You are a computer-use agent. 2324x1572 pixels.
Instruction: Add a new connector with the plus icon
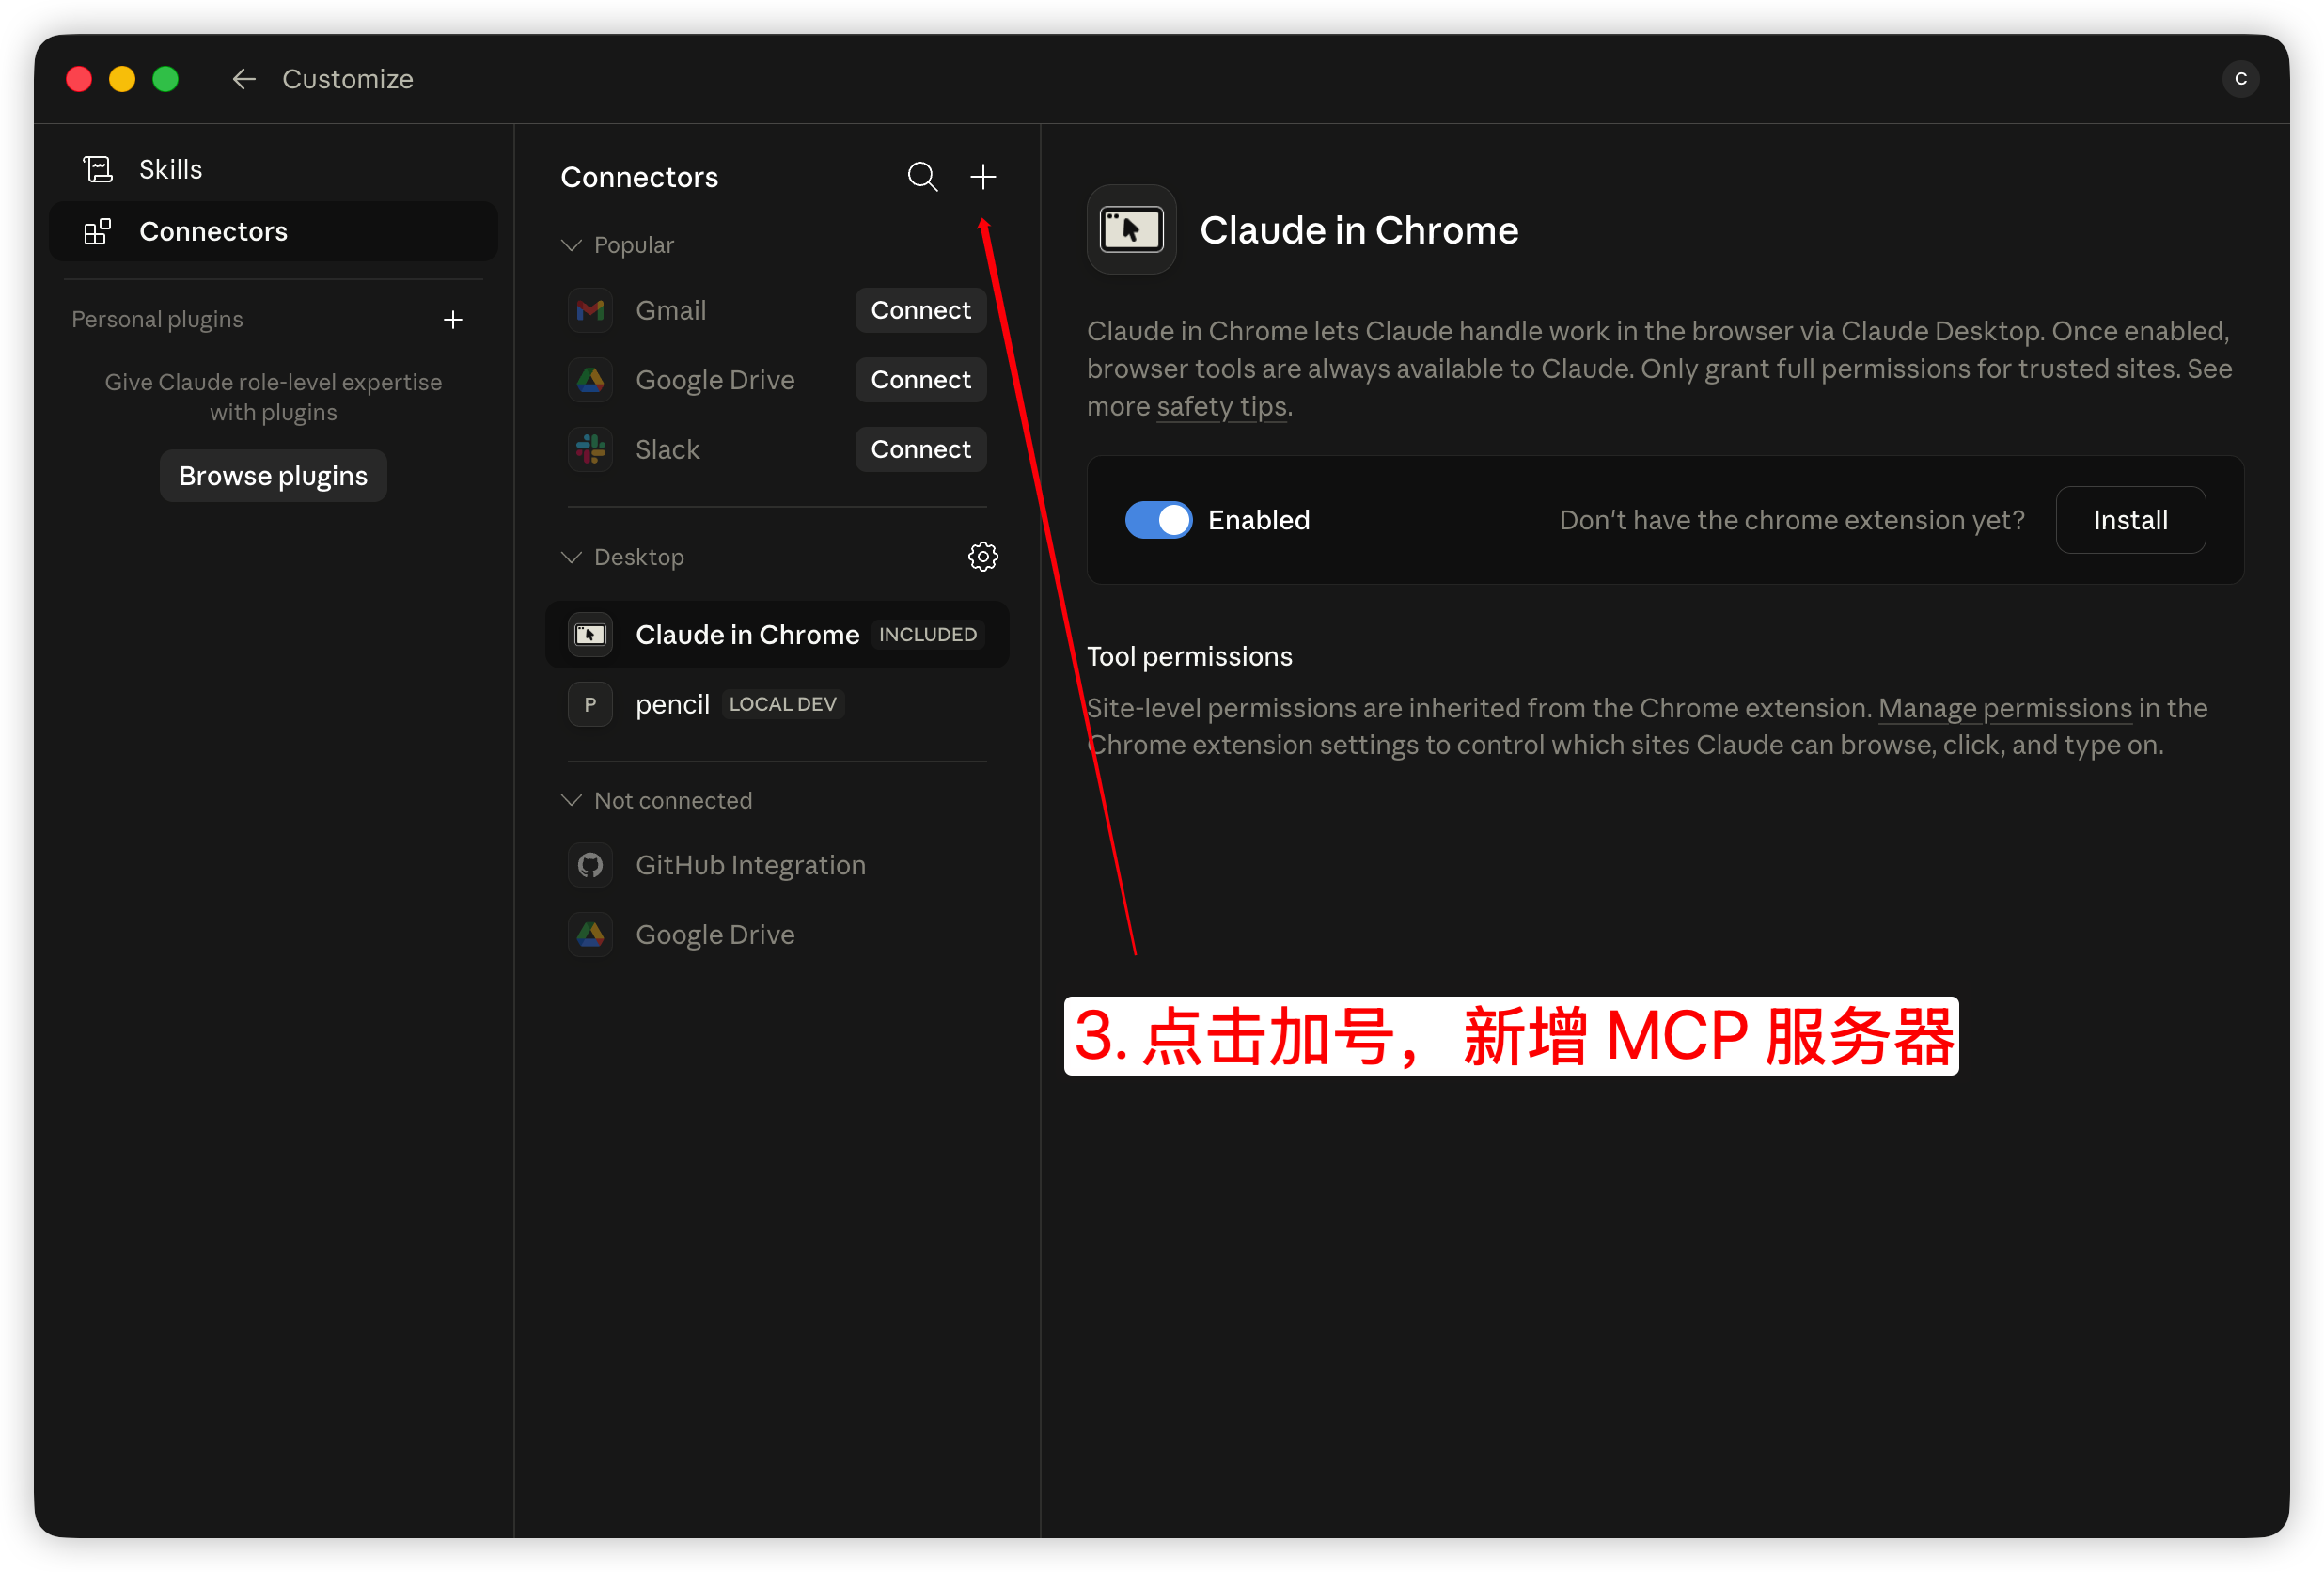click(x=983, y=177)
